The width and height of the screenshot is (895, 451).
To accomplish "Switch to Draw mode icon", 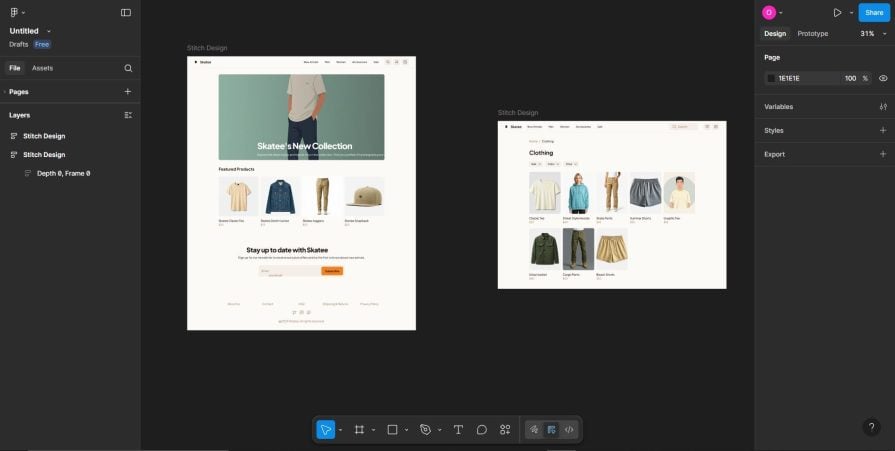I will coord(534,429).
